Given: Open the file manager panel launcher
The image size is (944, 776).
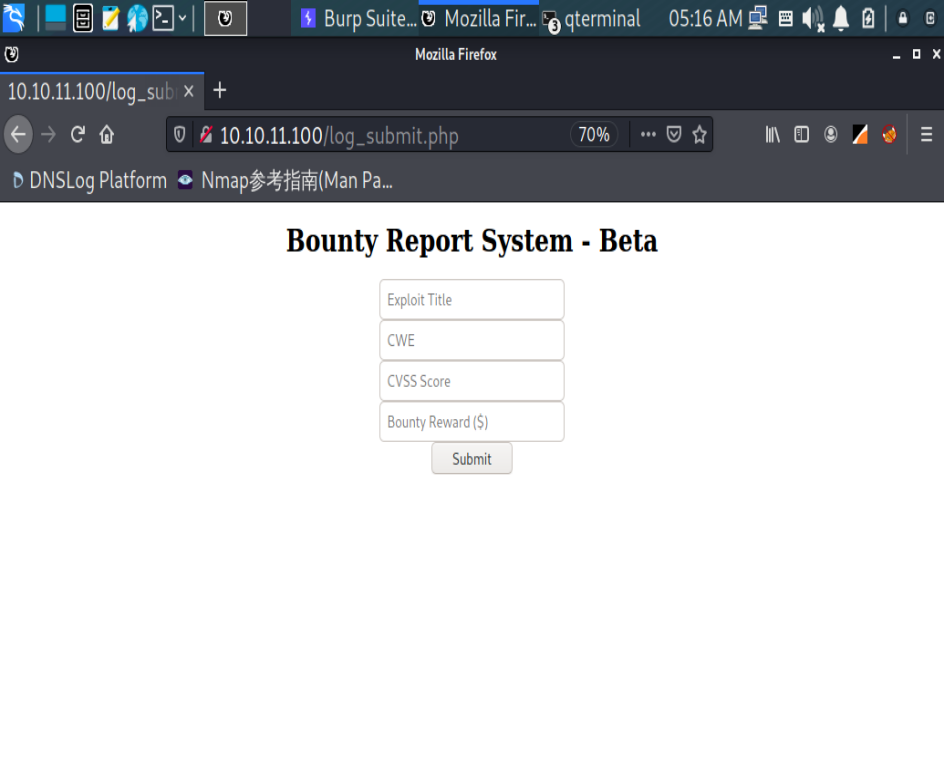Looking at the screenshot, I should coord(82,18).
